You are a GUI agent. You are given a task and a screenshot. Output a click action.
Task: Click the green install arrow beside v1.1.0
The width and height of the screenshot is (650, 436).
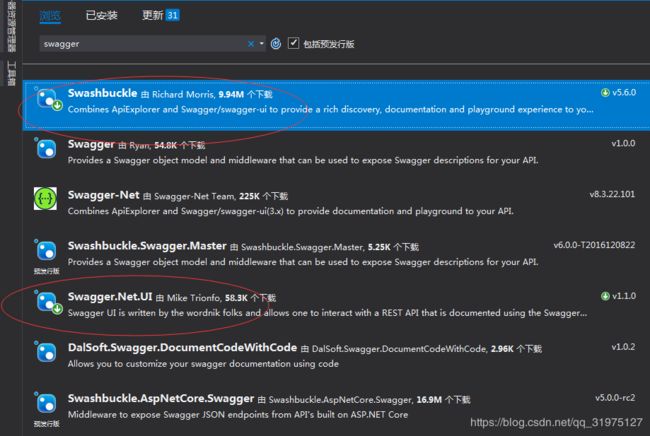point(605,296)
